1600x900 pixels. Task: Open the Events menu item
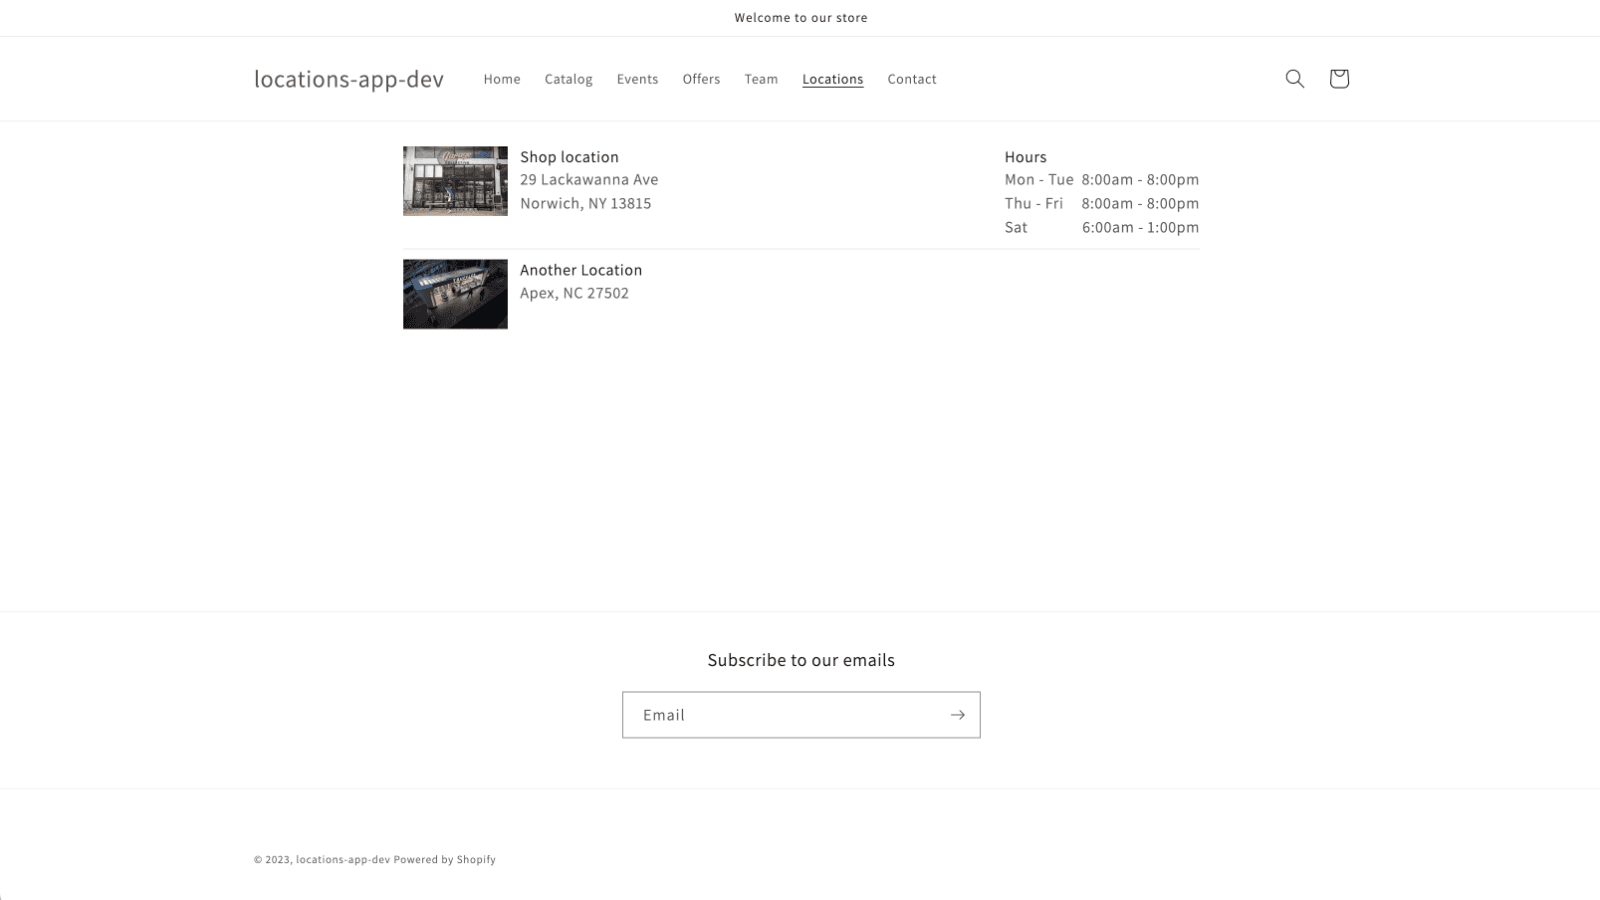[637, 78]
